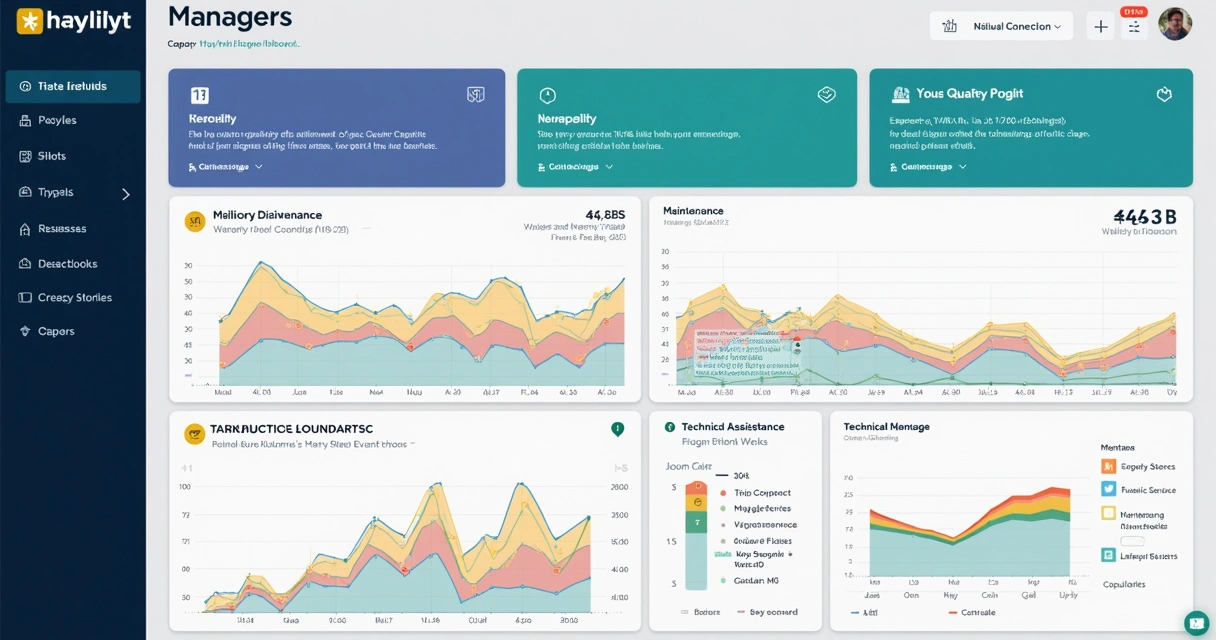Click the Copularles link
Image resolution: width=1216 pixels, height=640 pixels.
(x=1124, y=584)
